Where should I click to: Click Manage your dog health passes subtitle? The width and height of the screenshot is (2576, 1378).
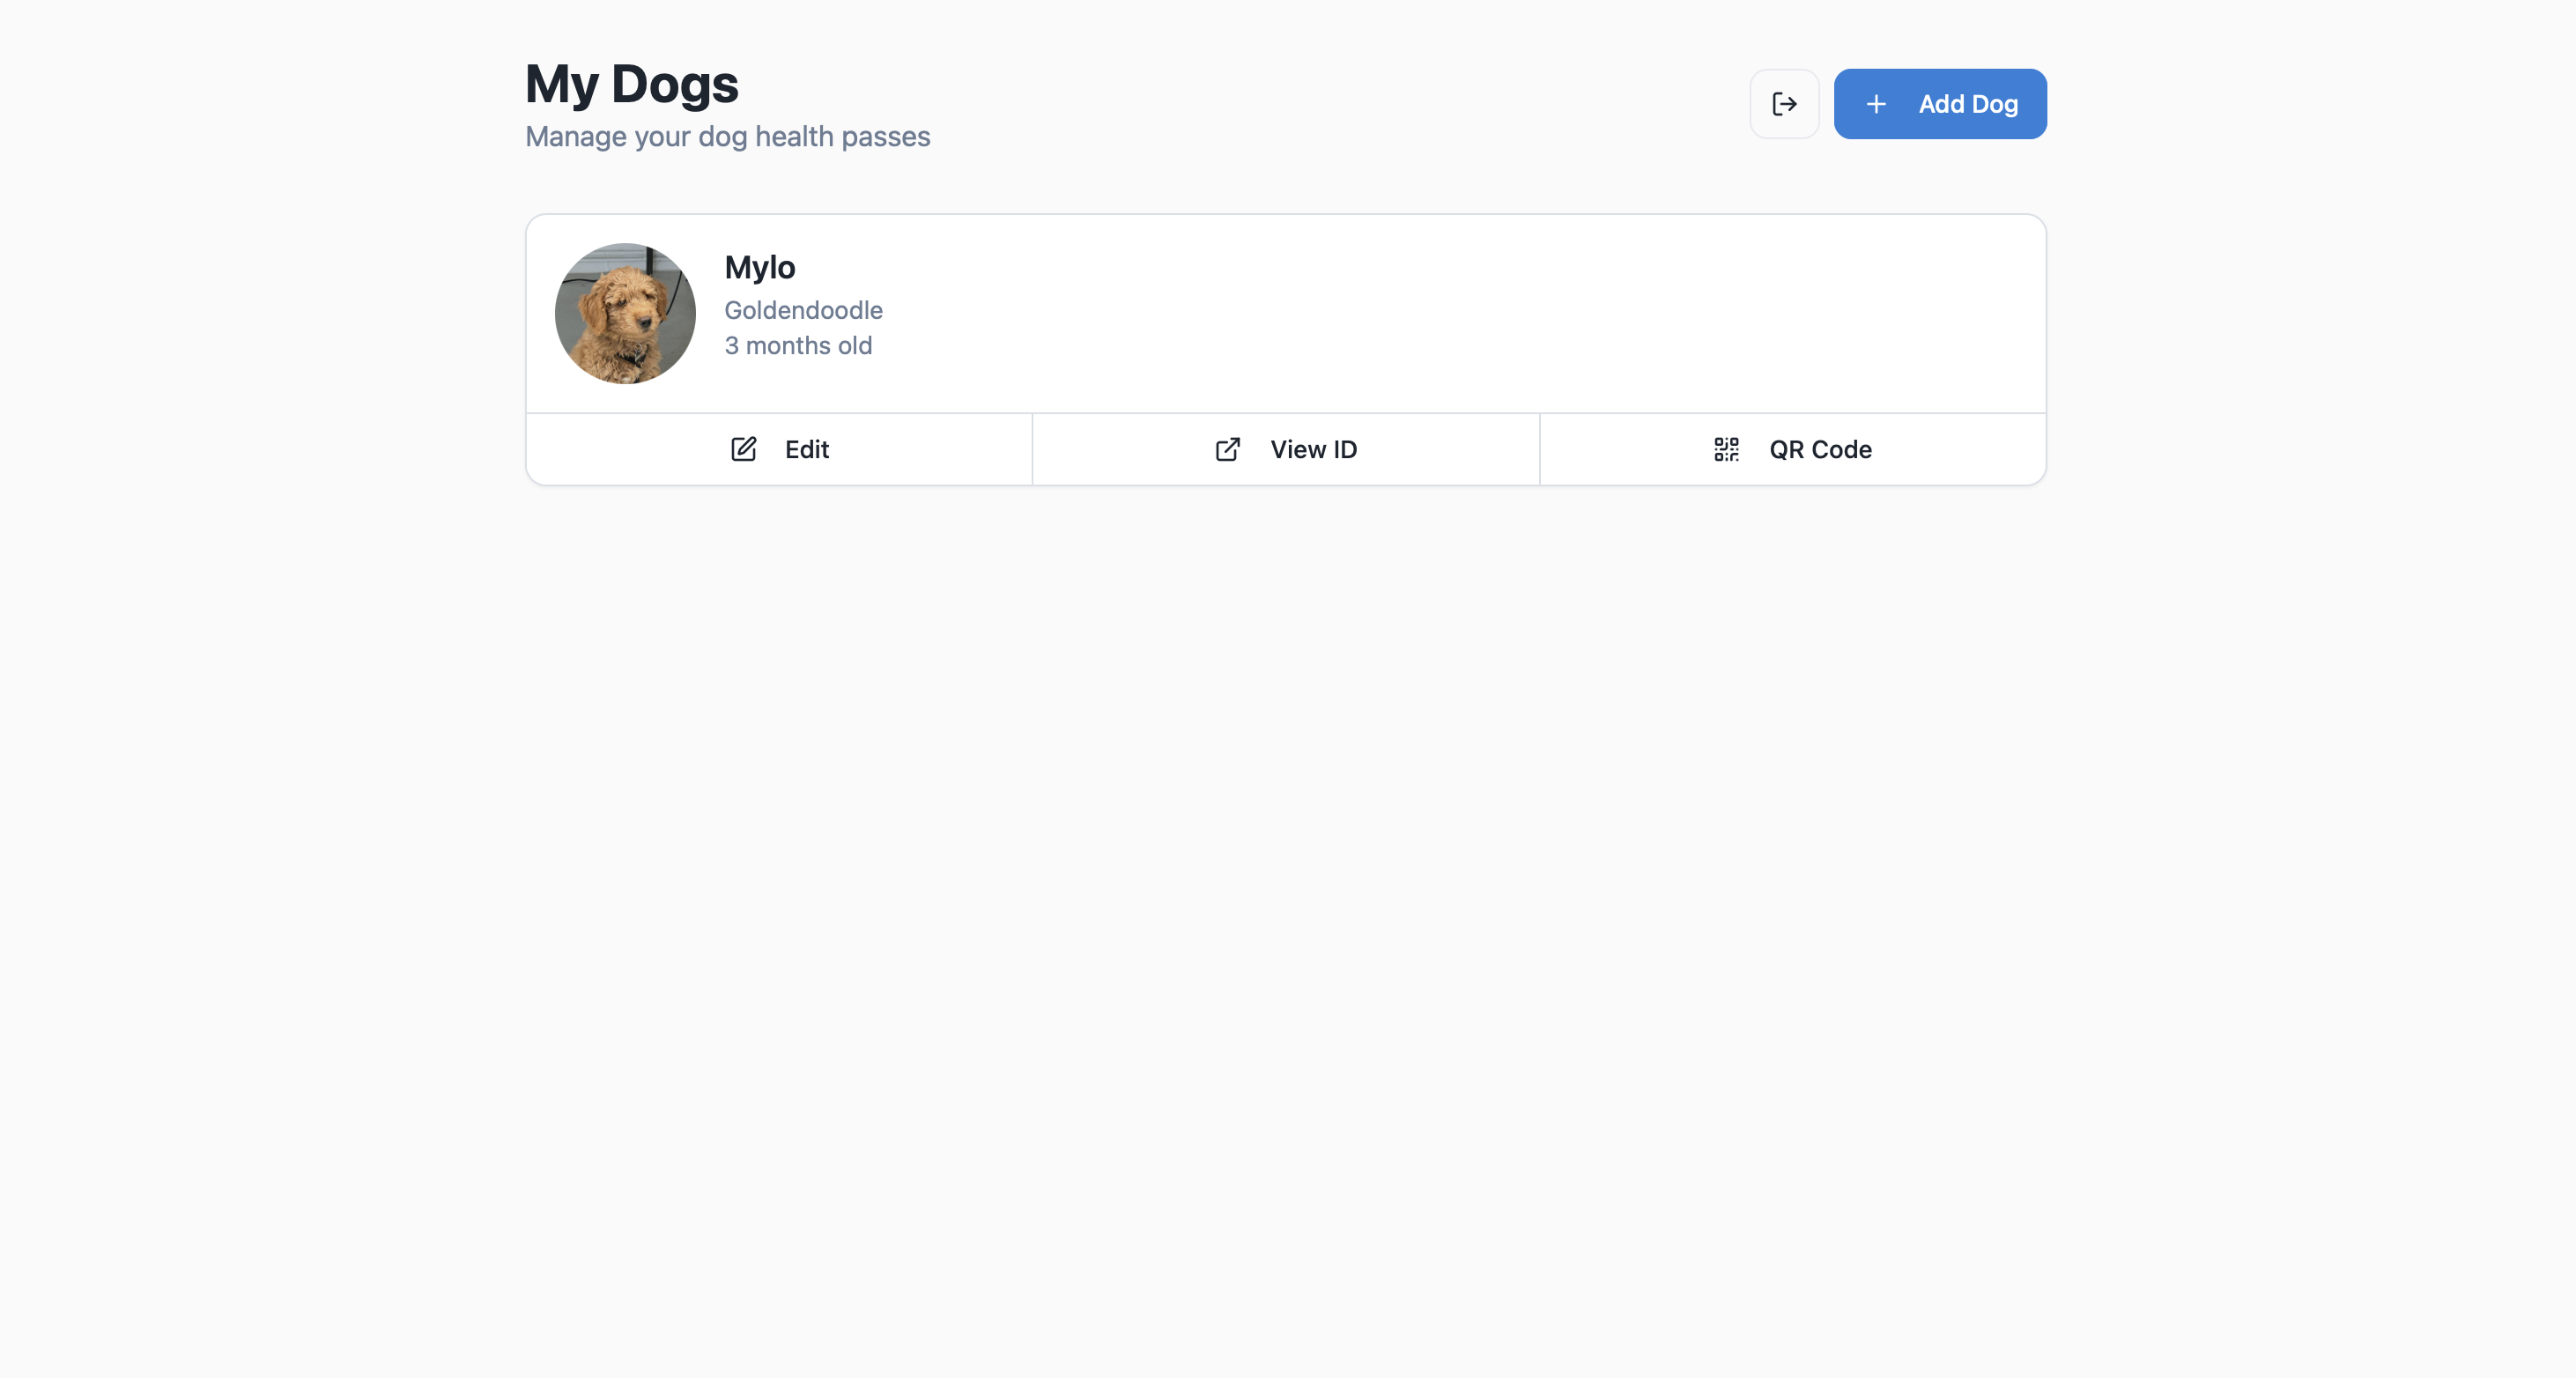[727, 137]
